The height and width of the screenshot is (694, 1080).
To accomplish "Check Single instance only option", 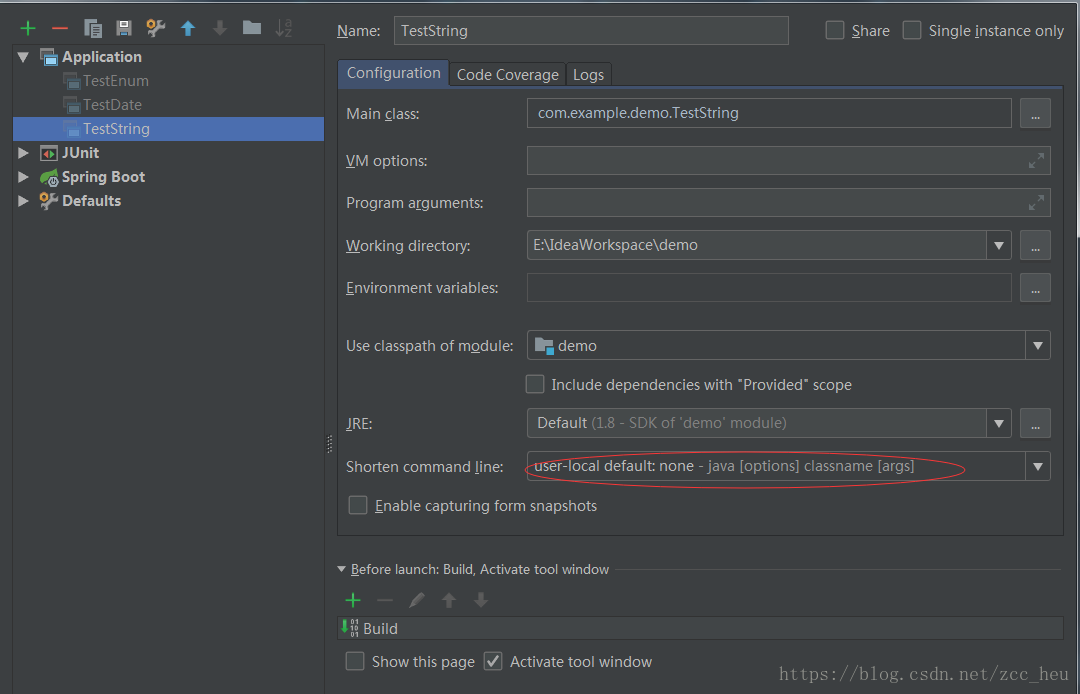I will tap(912, 31).
